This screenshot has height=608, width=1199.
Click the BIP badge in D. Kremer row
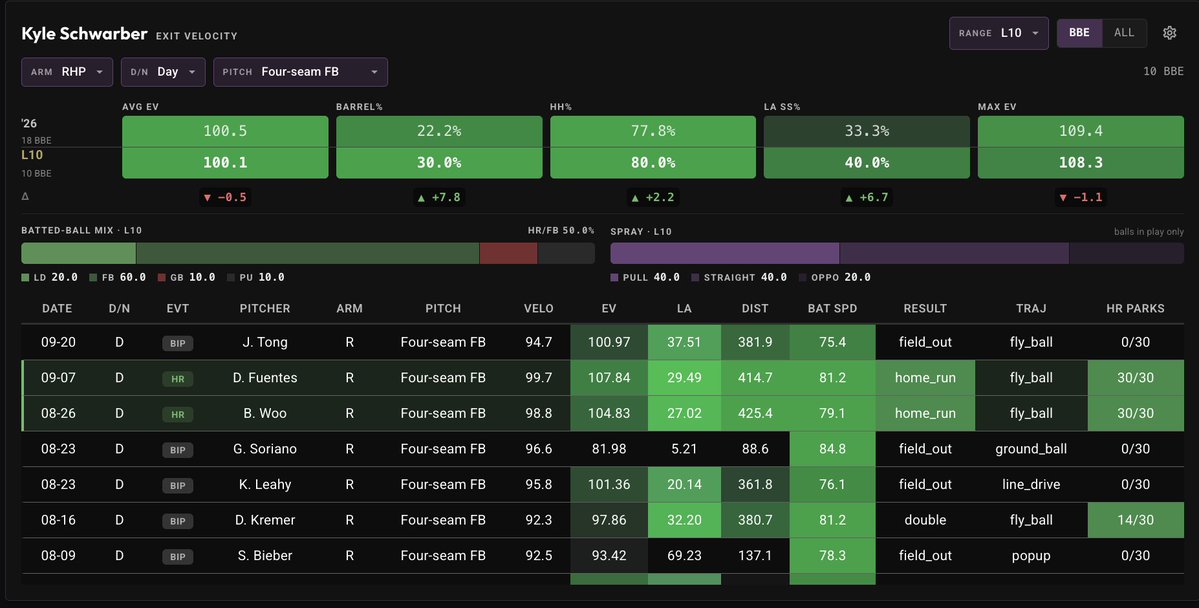(177, 521)
